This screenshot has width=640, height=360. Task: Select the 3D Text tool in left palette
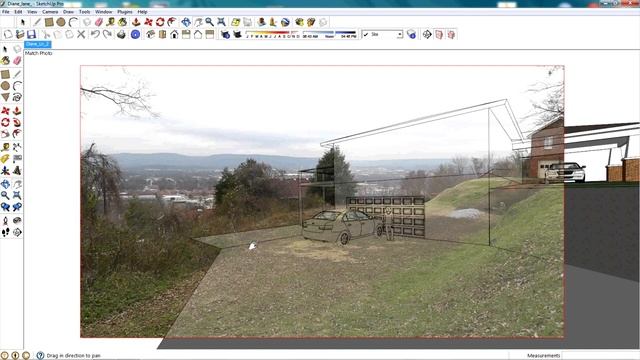pos(17,170)
